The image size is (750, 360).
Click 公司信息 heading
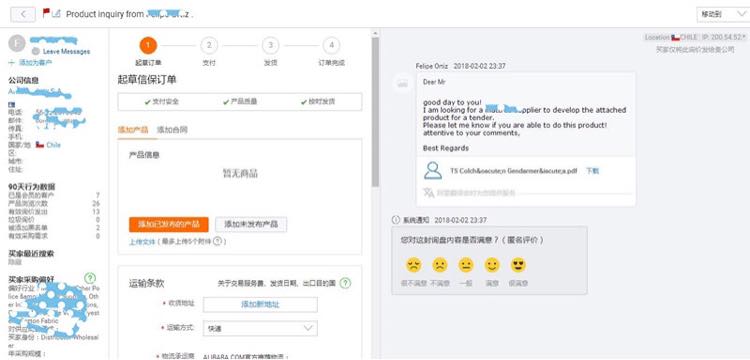pyautogui.click(x=23, y=80)
